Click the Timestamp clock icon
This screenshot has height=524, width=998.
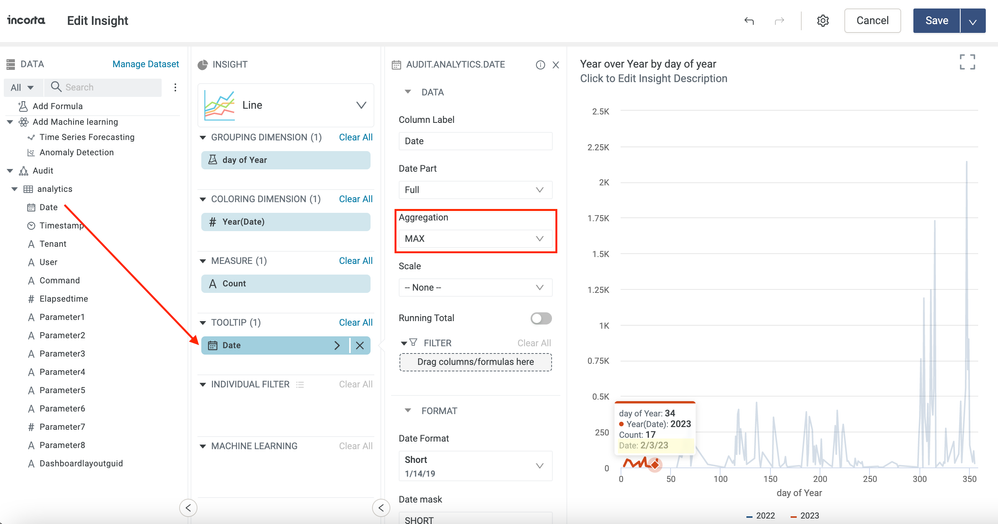31,226
